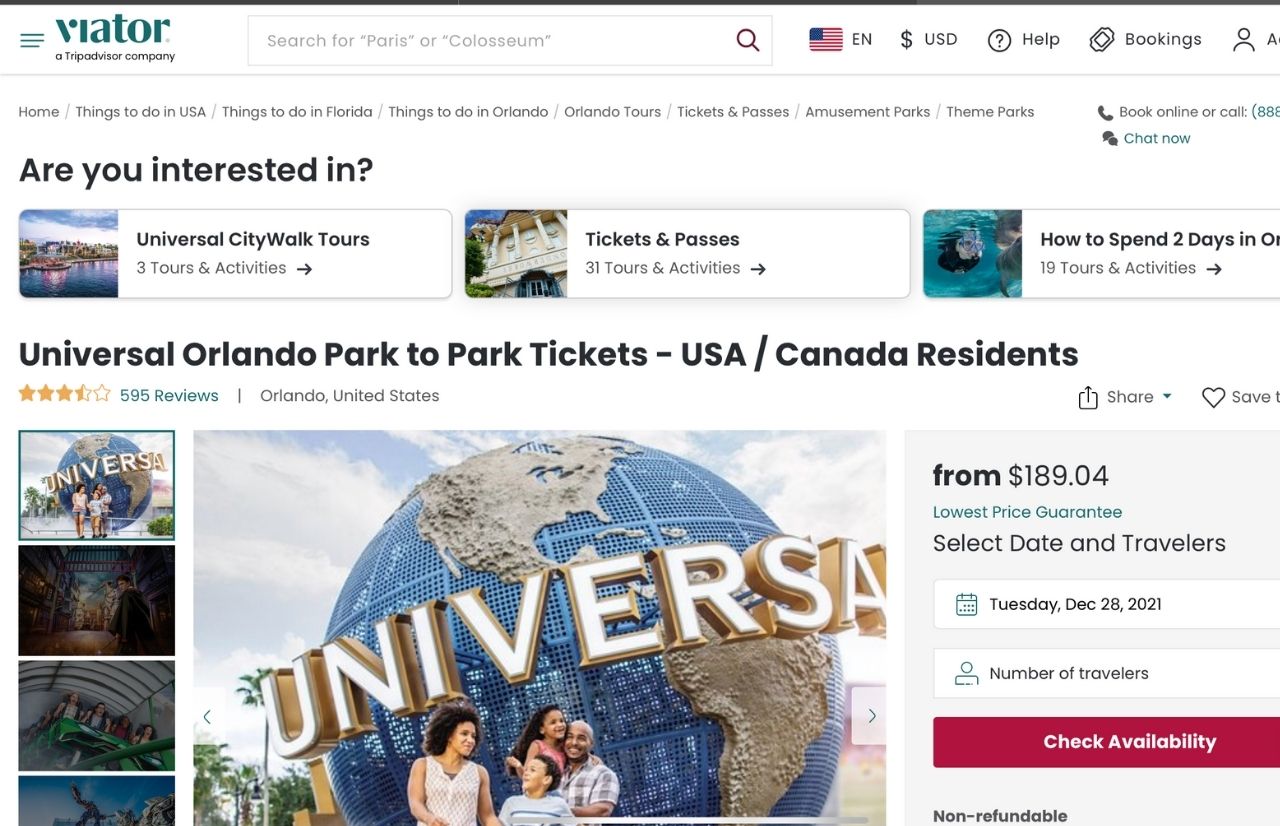Open Things to do in Florida breadcrumb
This screenshot has width=1280, height=826.
coord(297,112)
